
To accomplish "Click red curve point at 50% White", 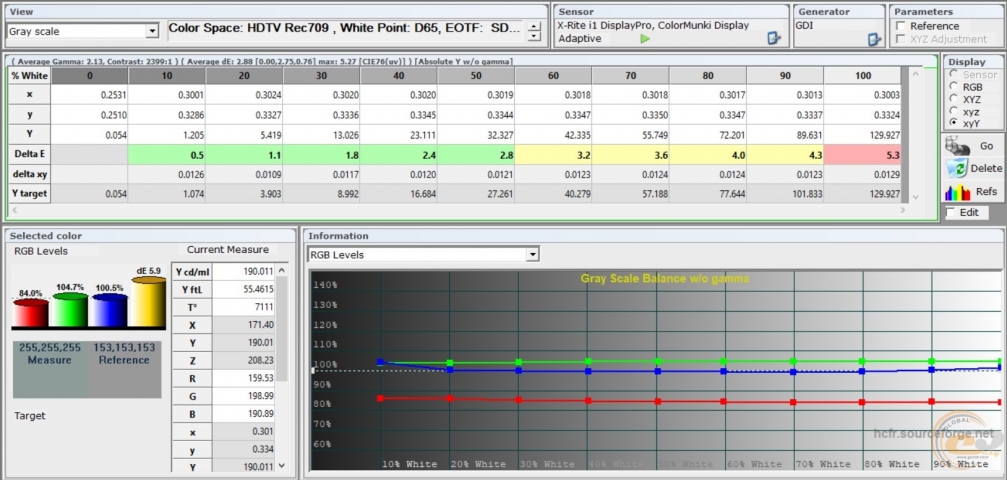I will pyautogui.click(x=658, y=401).
